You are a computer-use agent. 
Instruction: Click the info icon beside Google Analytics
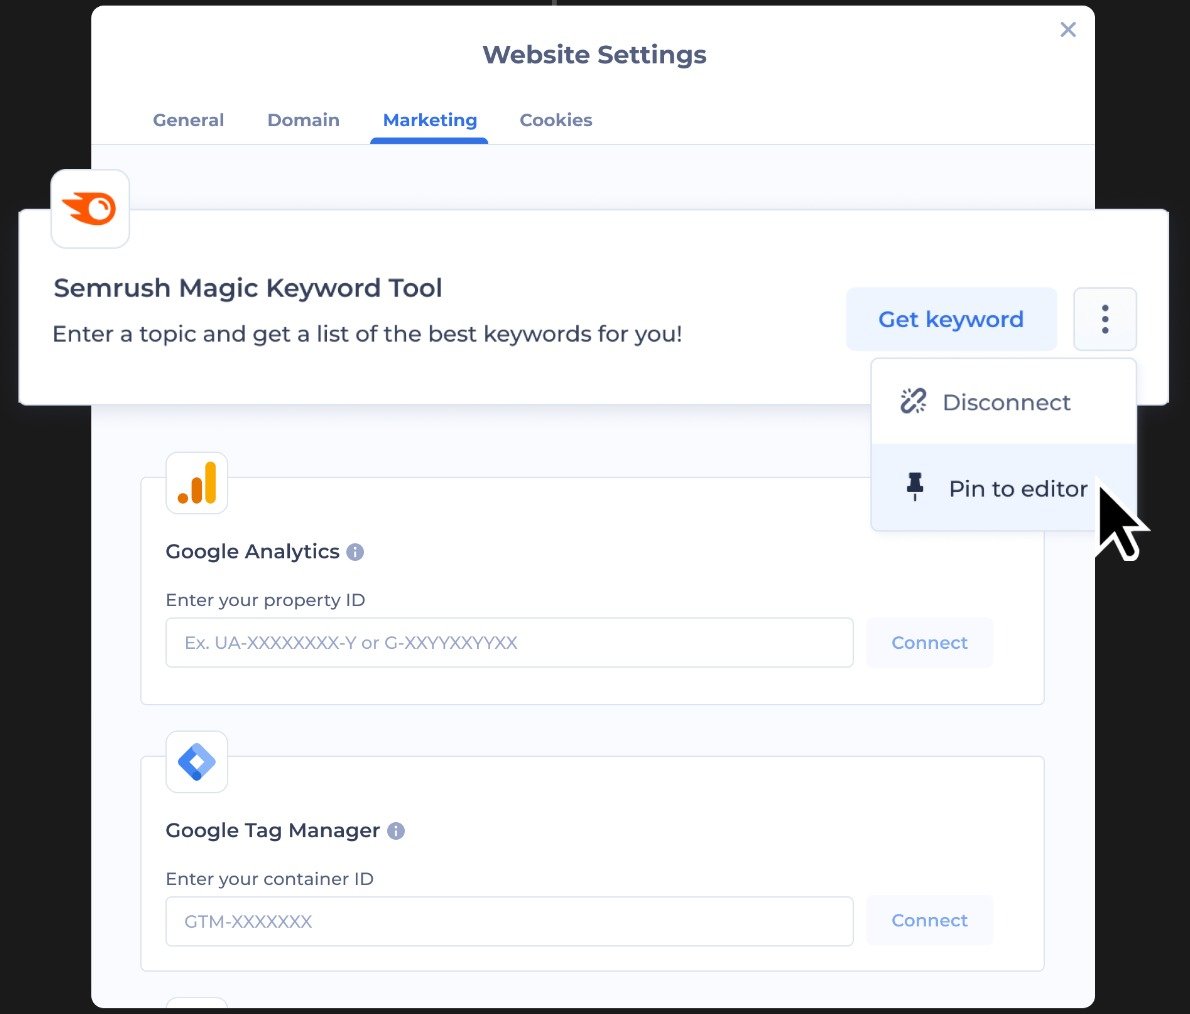355,552
